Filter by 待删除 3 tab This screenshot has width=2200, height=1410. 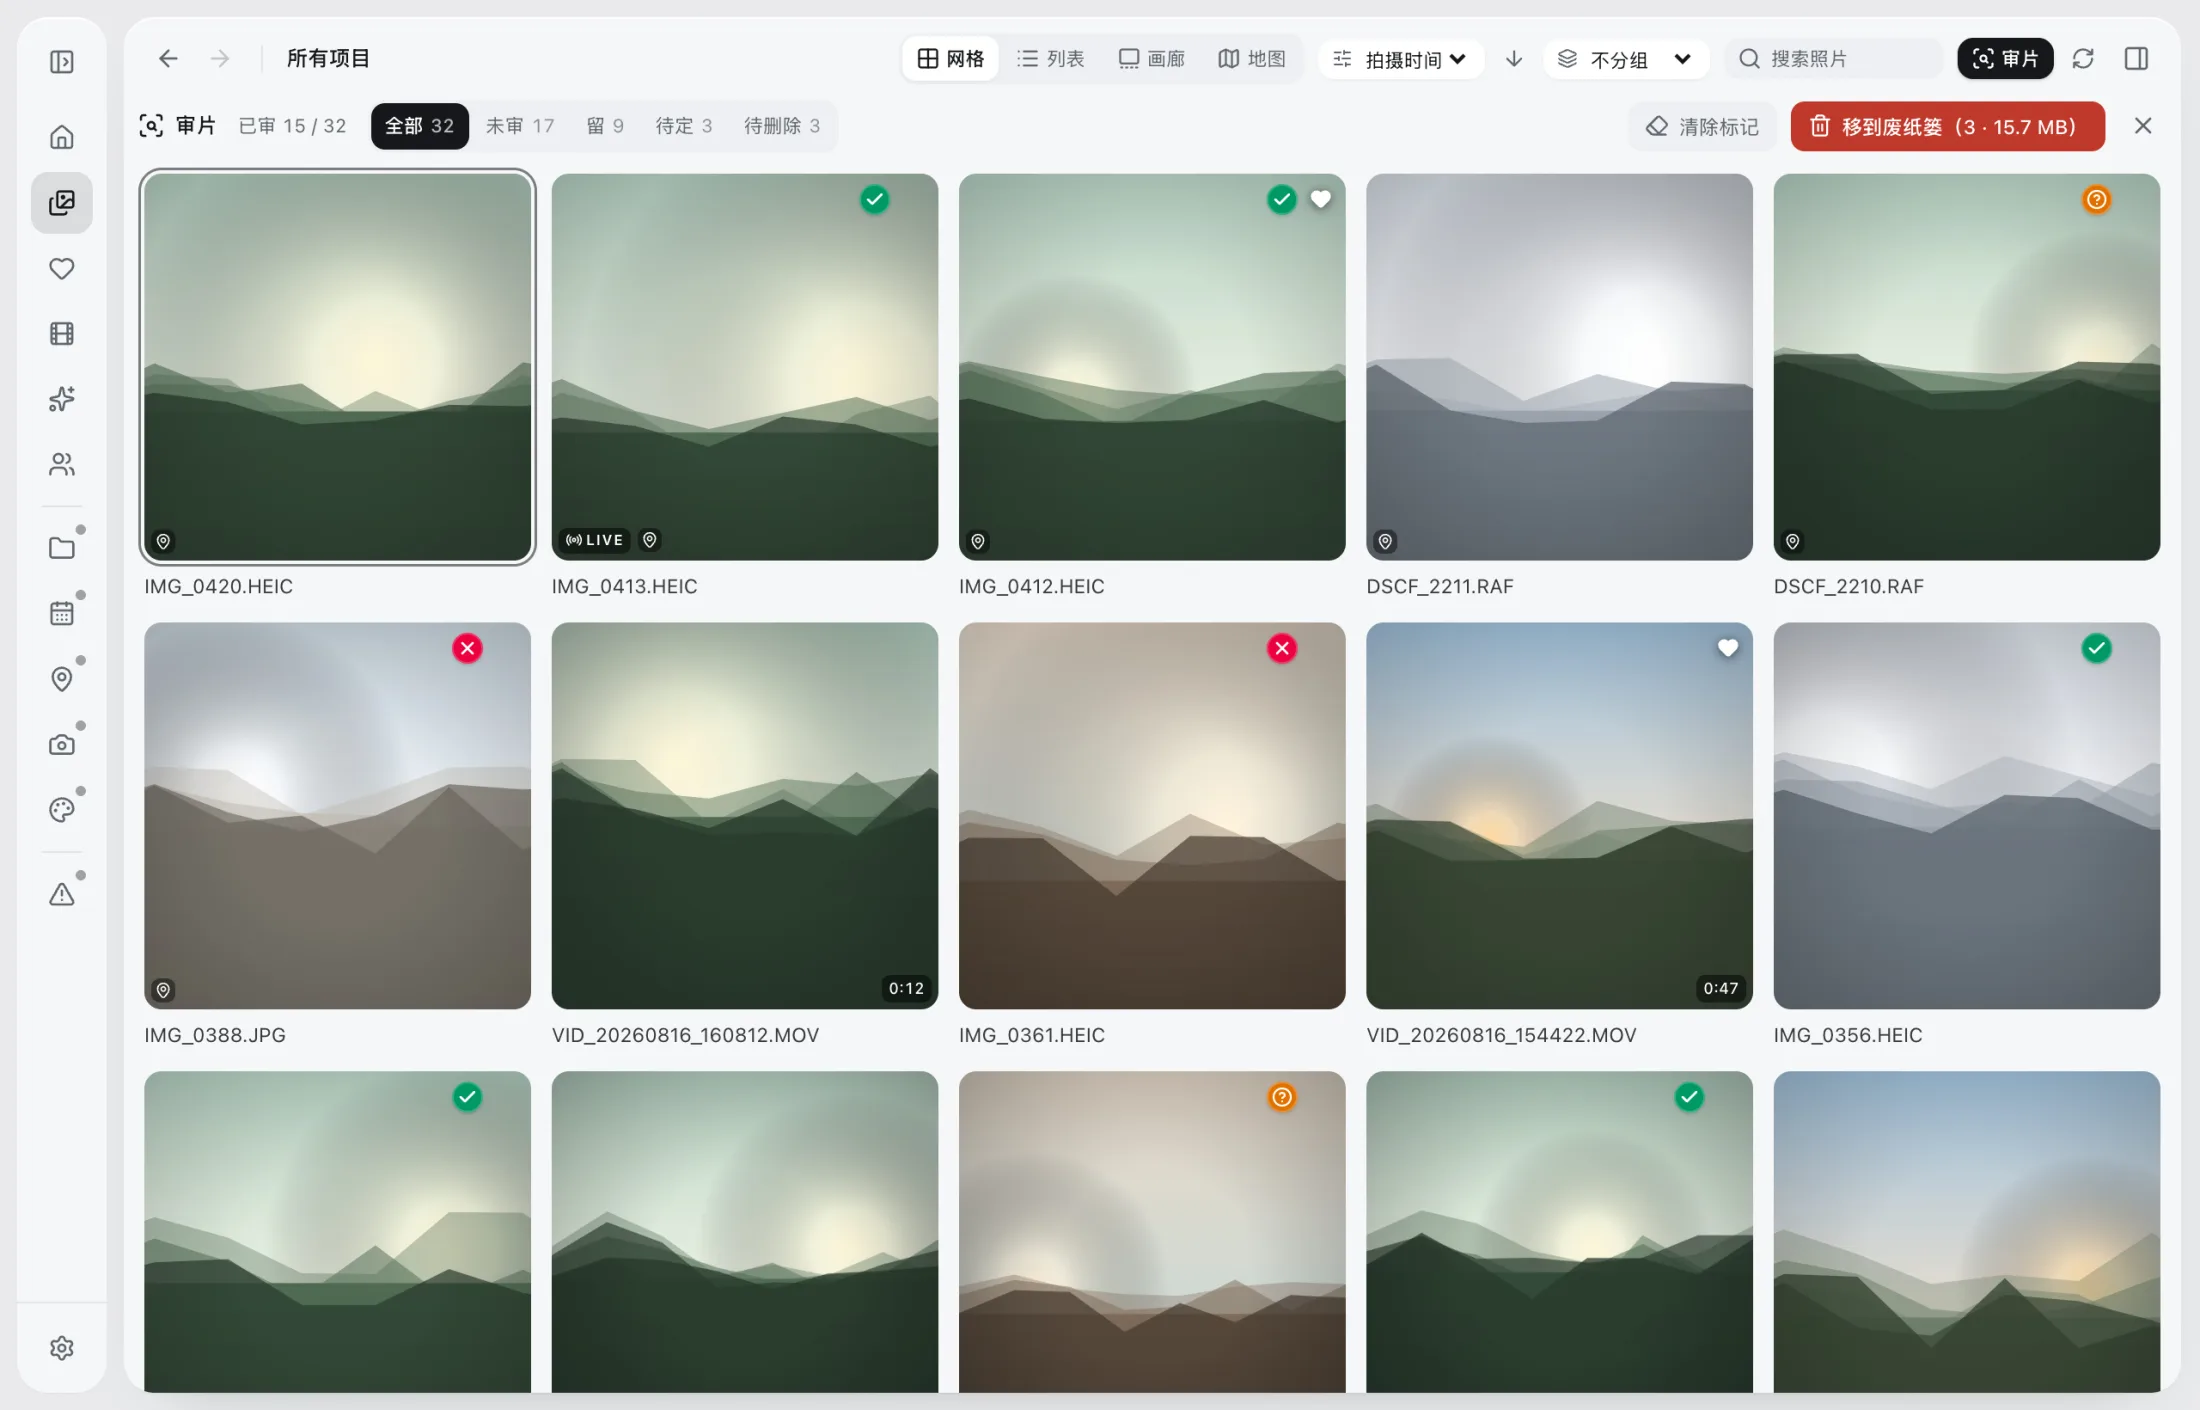[x=782, y=126]
